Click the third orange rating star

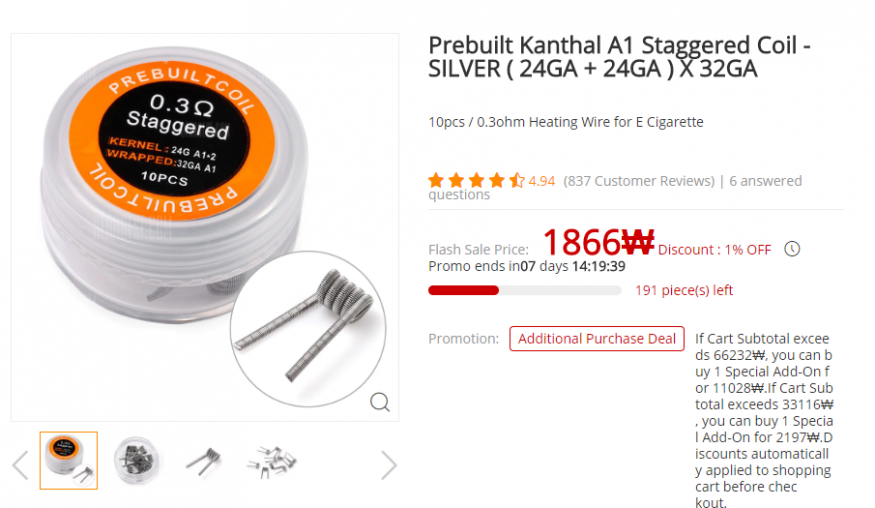point(476,180)
